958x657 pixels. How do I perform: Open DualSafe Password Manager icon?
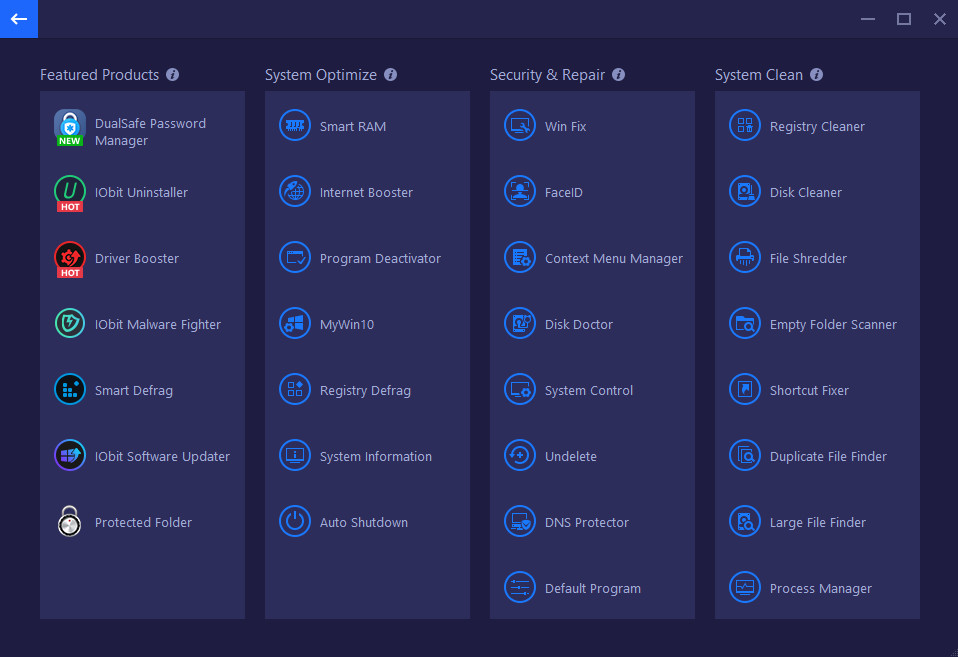(x=70, y=128)
